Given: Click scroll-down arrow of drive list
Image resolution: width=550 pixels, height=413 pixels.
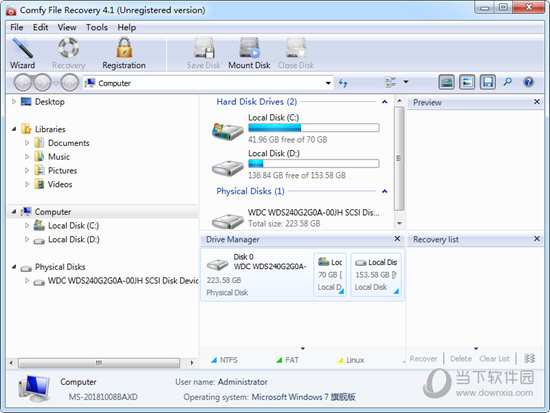Looking at the screenshot, I should [399, 223].
